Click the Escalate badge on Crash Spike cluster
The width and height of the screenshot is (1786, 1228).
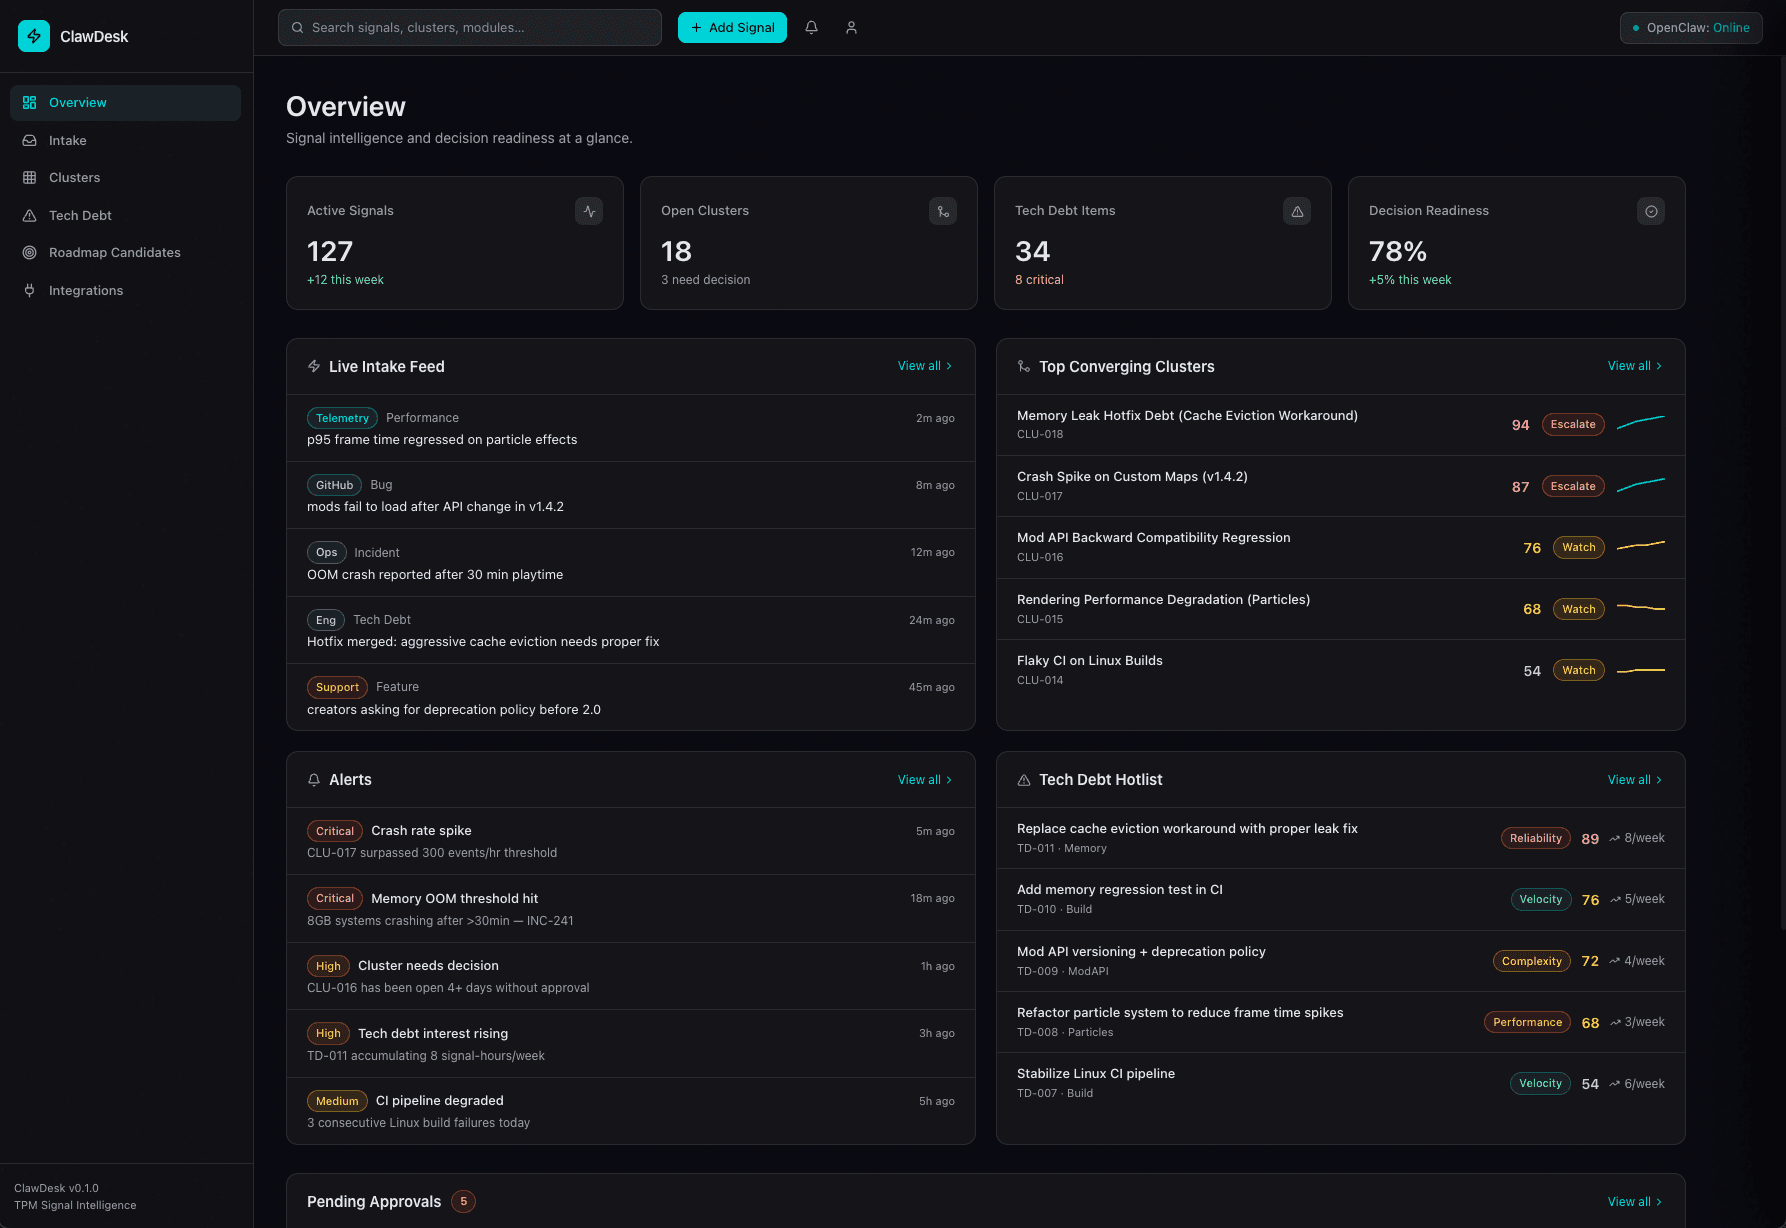1572,486
